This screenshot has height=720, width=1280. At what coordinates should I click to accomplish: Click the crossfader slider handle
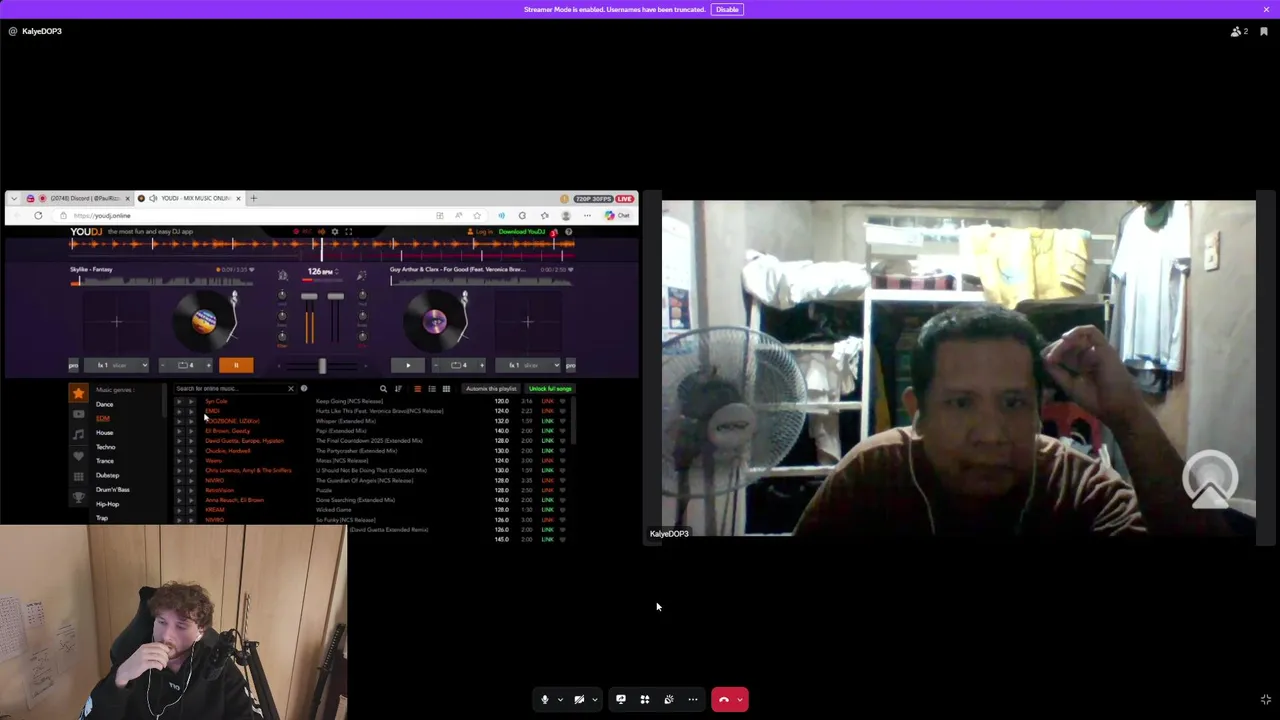[322, 366]
